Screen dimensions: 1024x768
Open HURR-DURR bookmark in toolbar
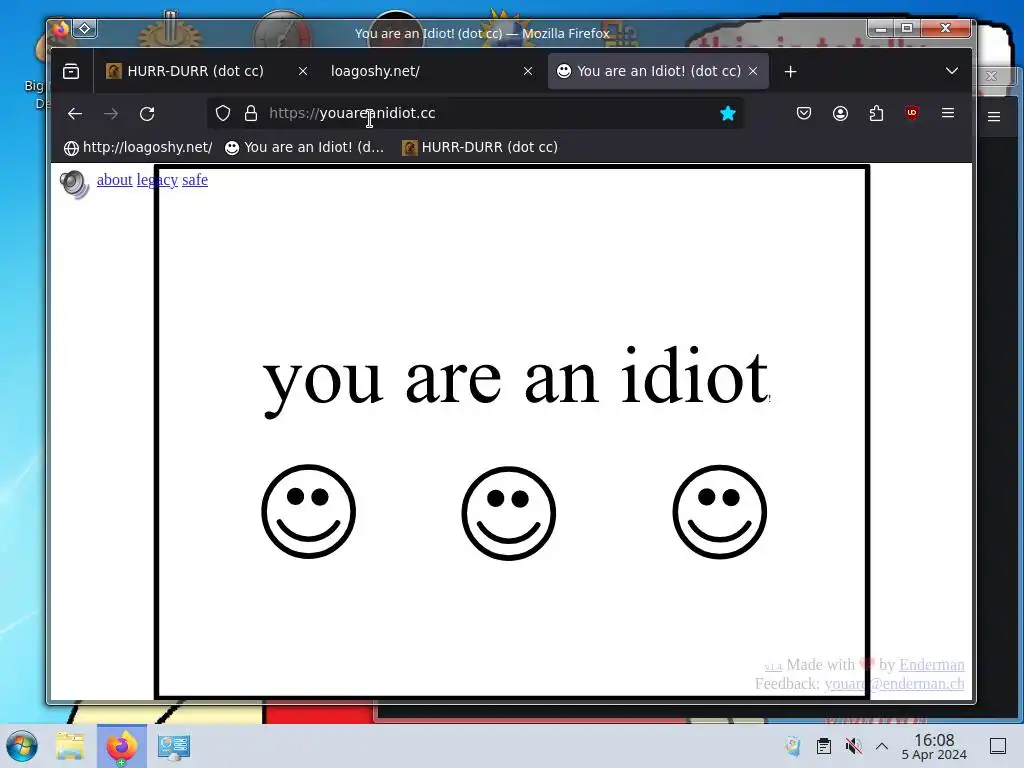pyautogui.click(x=480, y=148)
